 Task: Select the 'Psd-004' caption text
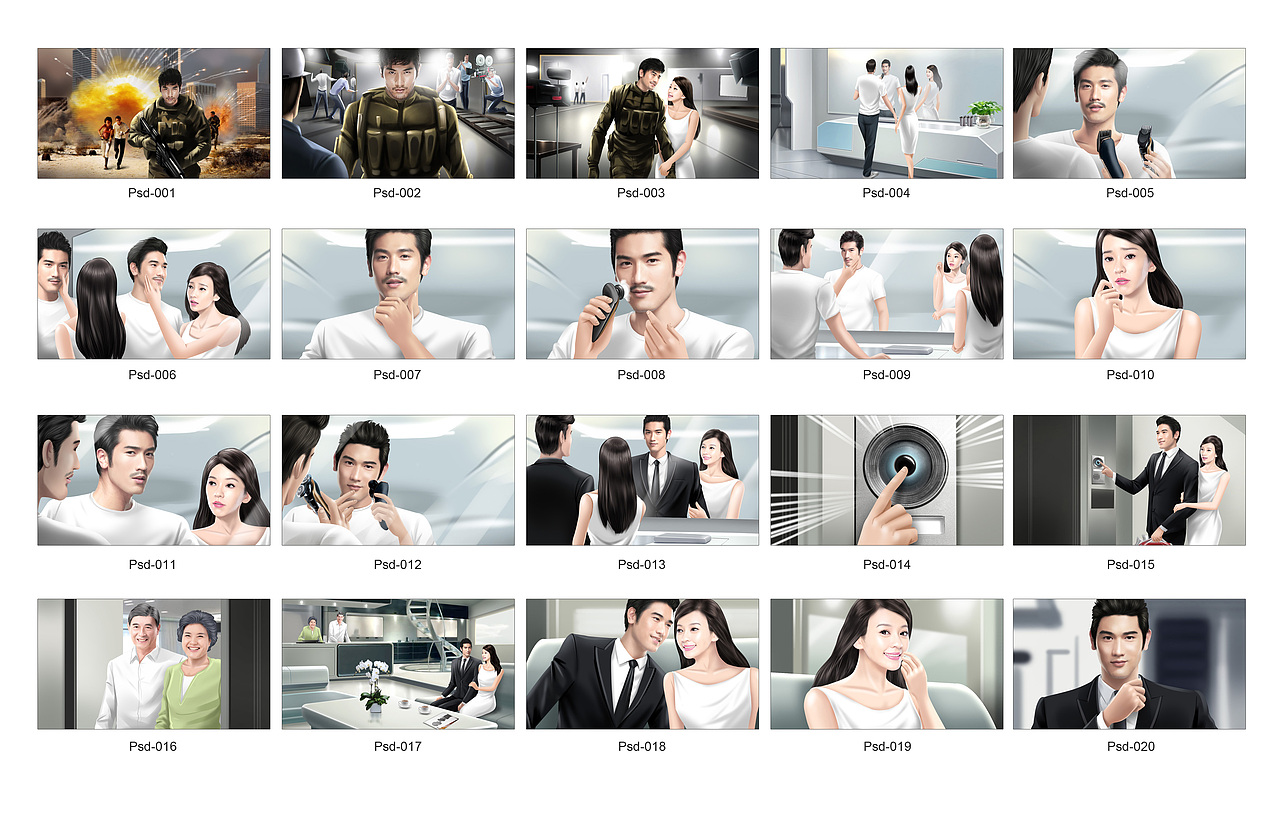pyautogui.click(x=887, y=193)
